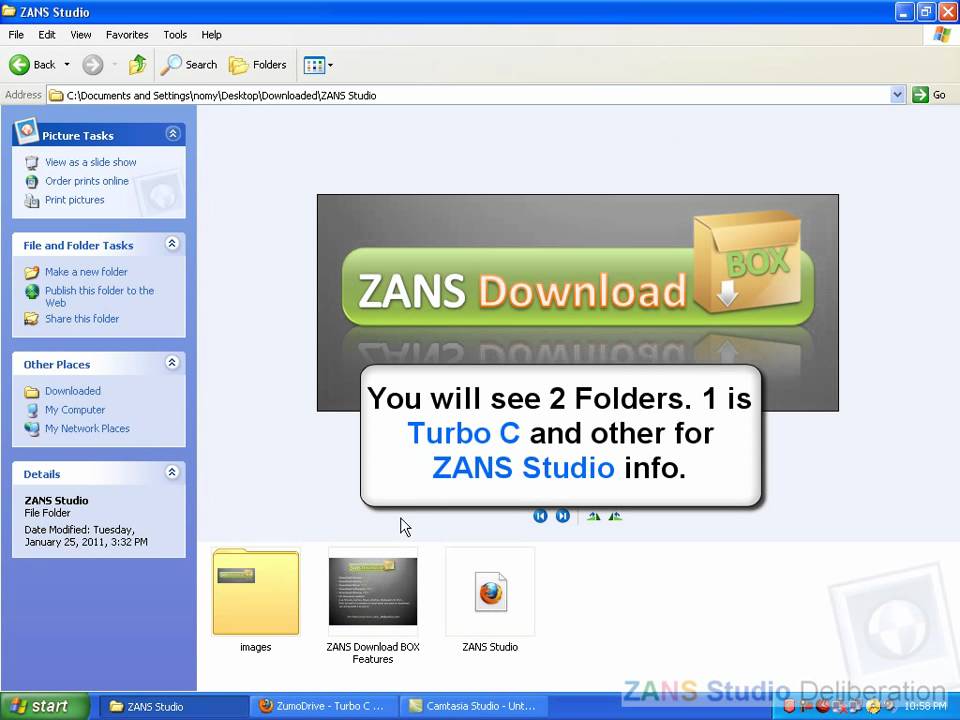Open the Help menu
Image resolution: width=960 pixels, height=720 pixels.
pos(211,35)
